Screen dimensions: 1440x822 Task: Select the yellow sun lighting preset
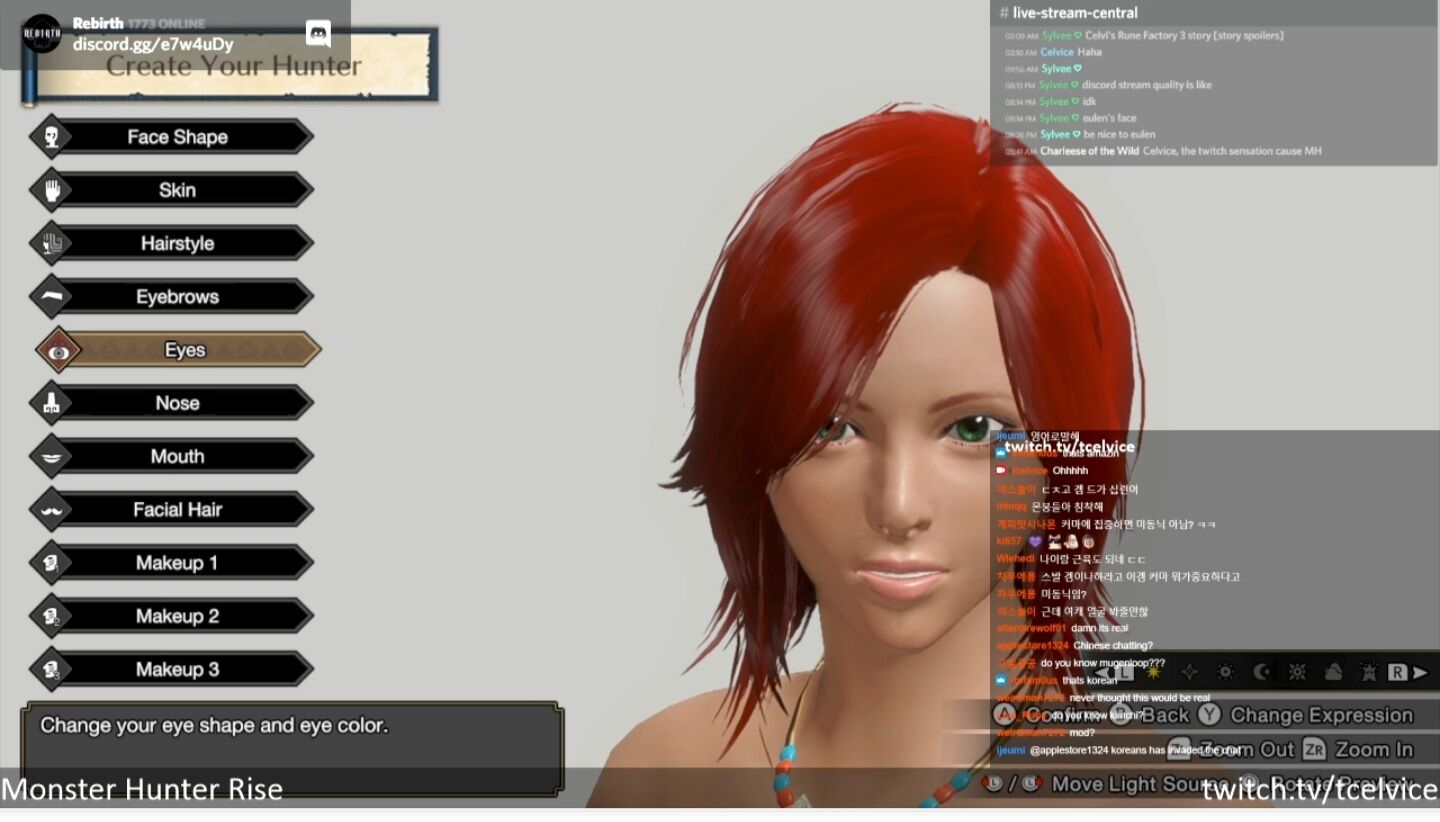[x=1153, y=672]
